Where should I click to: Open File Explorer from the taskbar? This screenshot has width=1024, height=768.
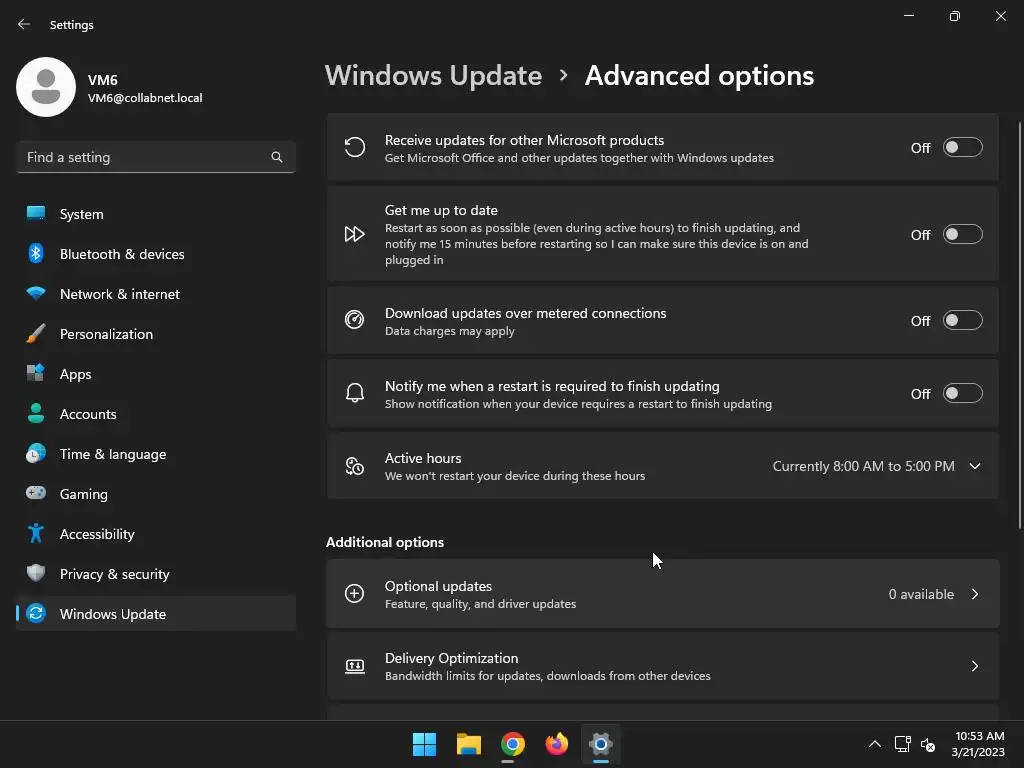click(469, 744)
